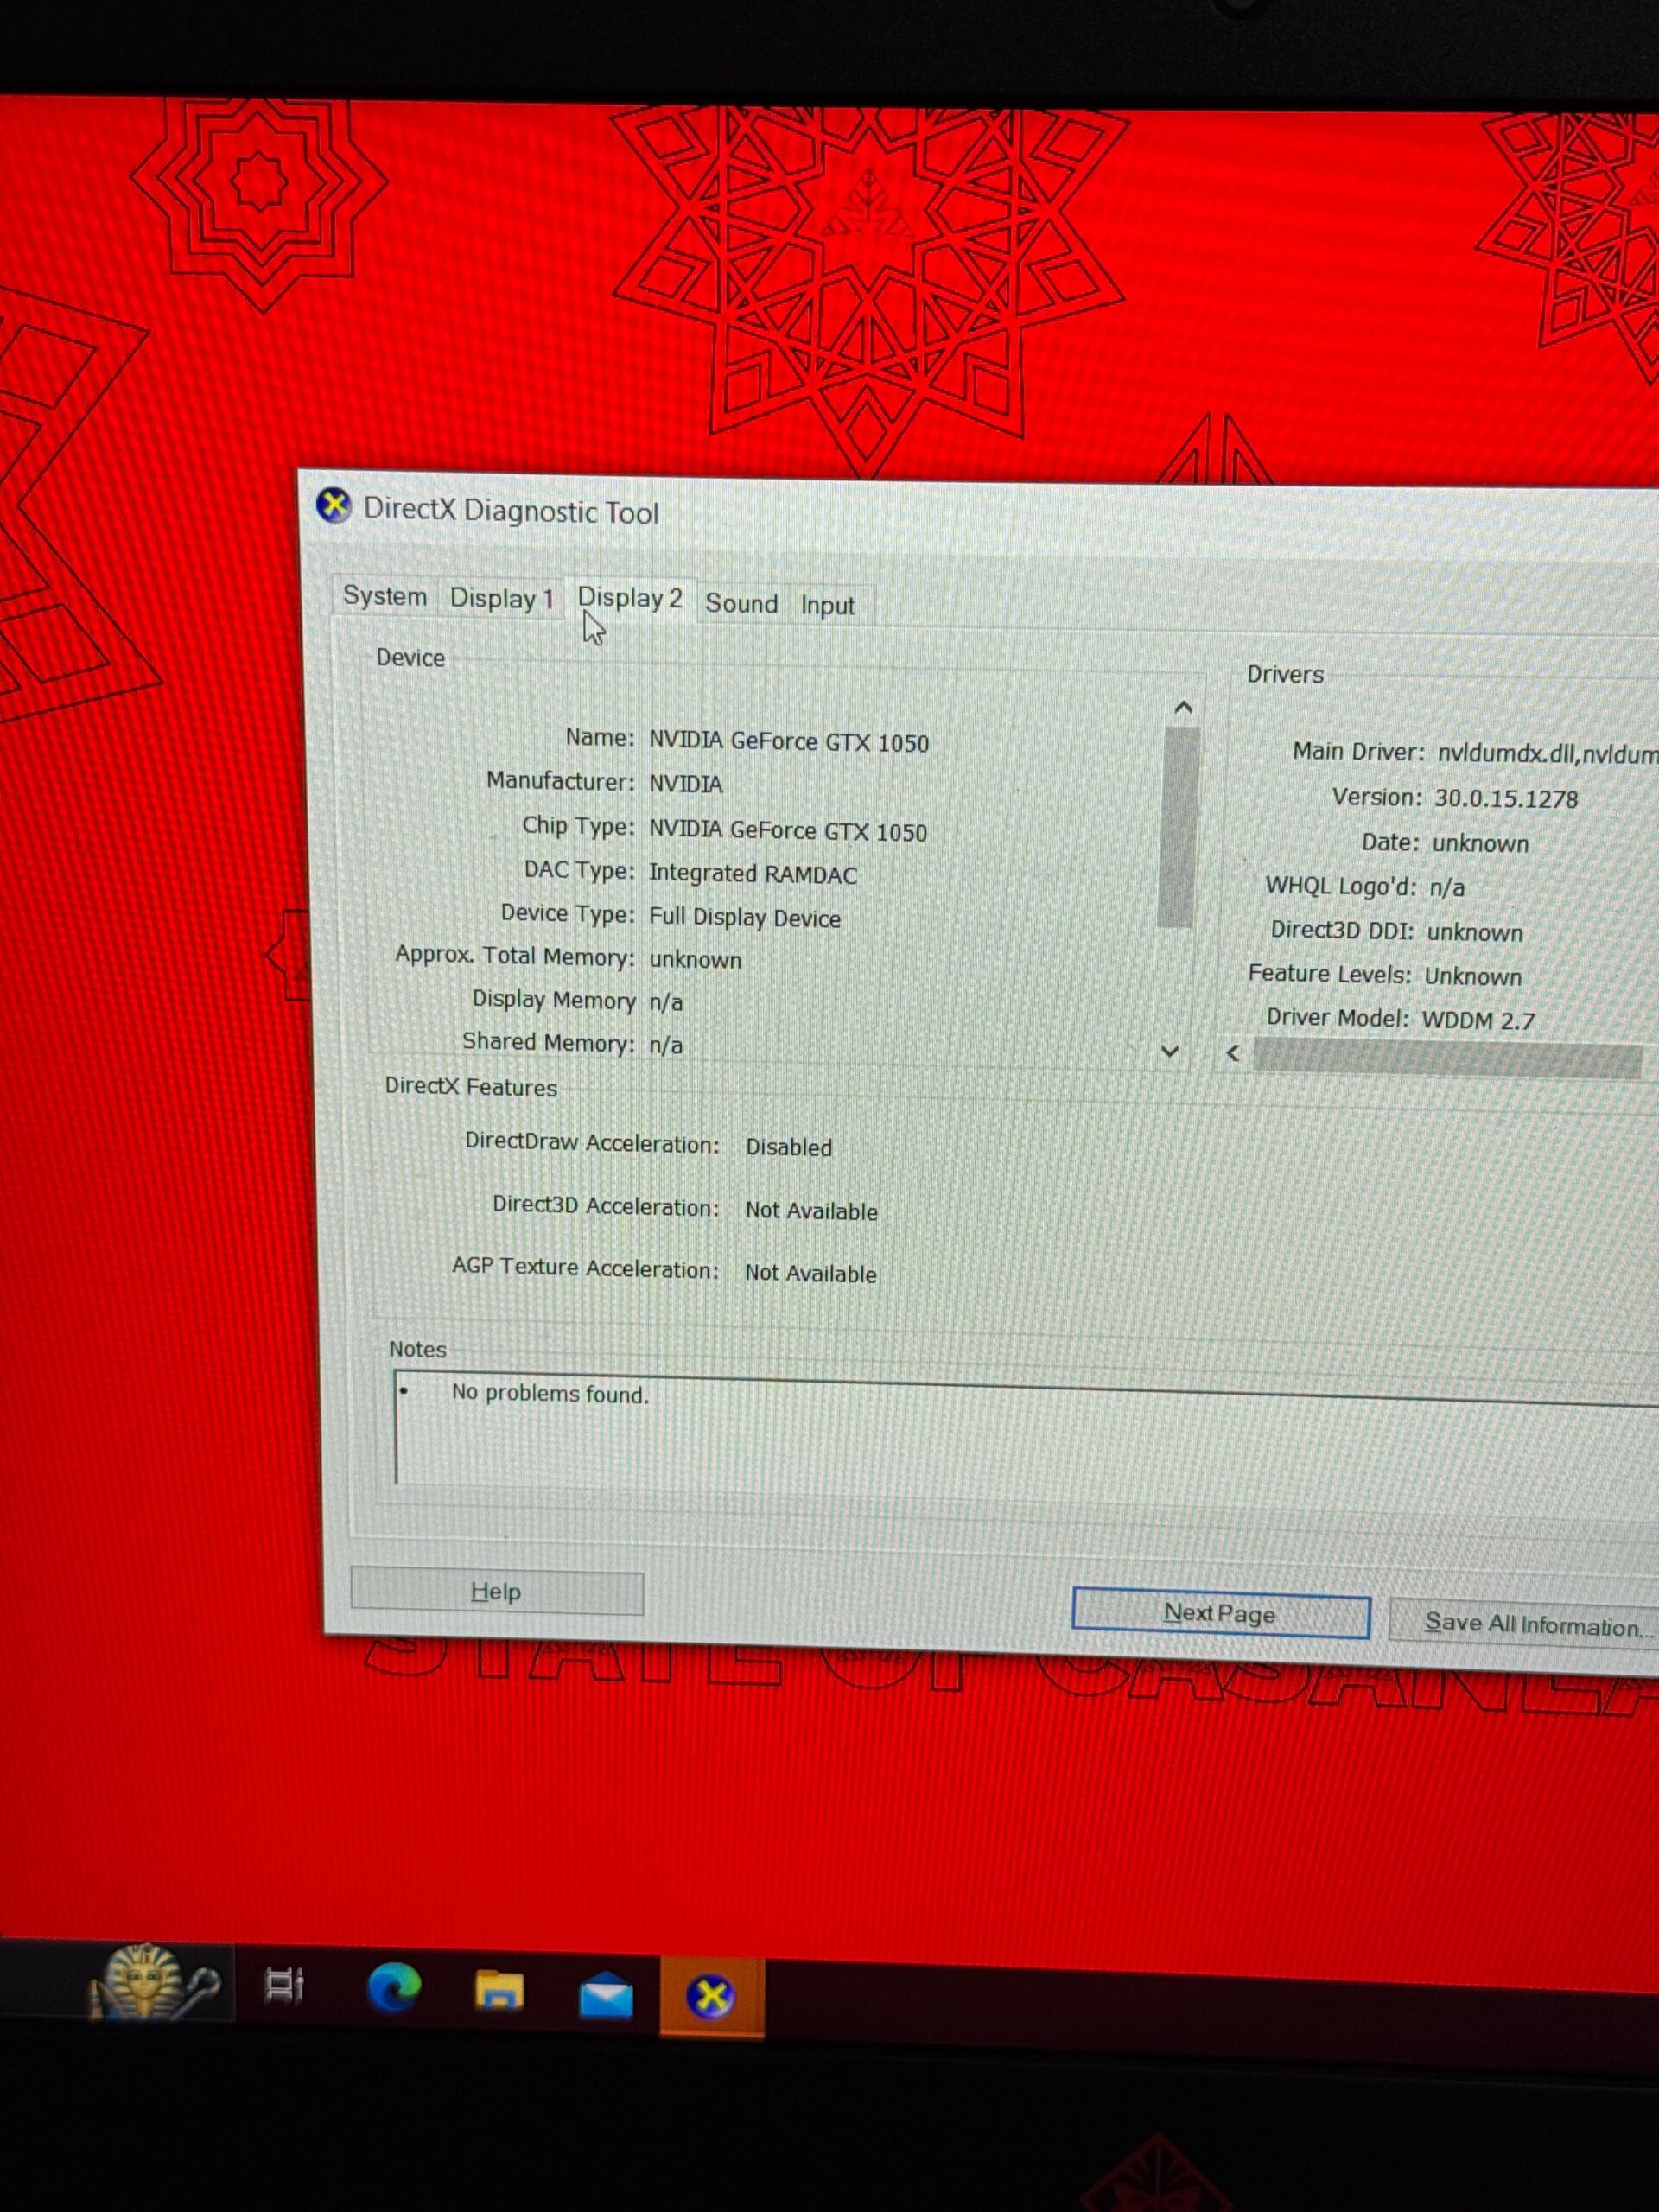Click the Device list scroll up arrow
This screenshot has width=1659, height=2212.
[x=1183, y=708]
